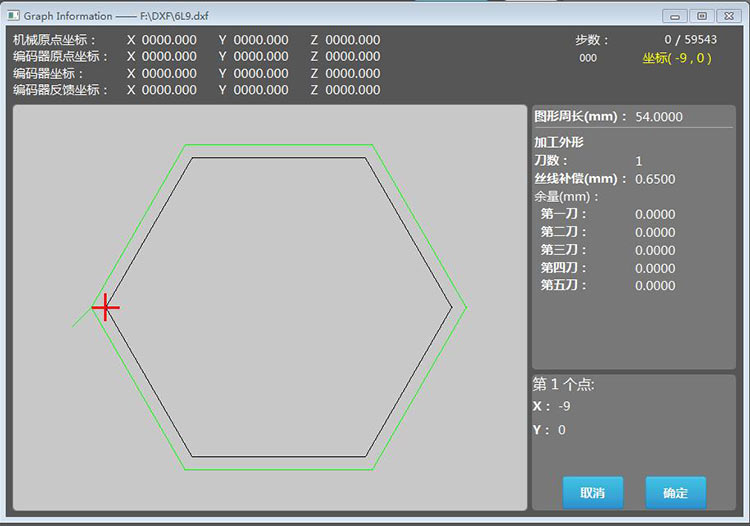Click the 第四刀 allowance value
The image size is (750, 526).
pos(655,268)
